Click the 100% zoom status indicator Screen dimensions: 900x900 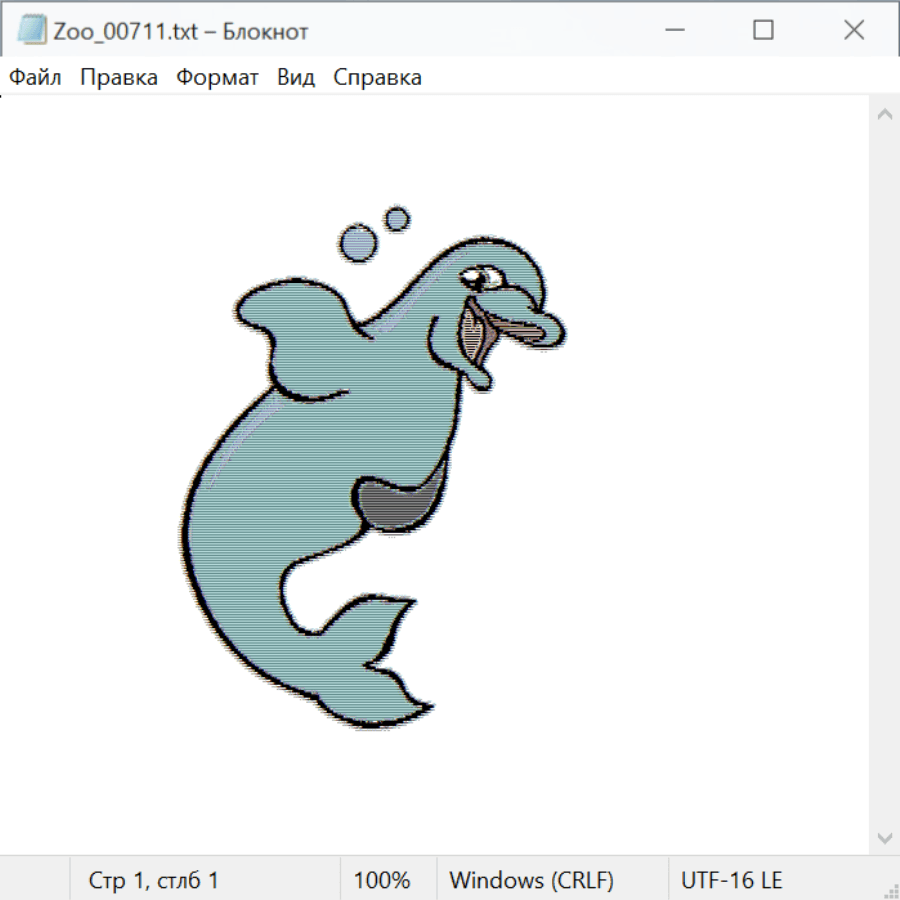point(382,880)
